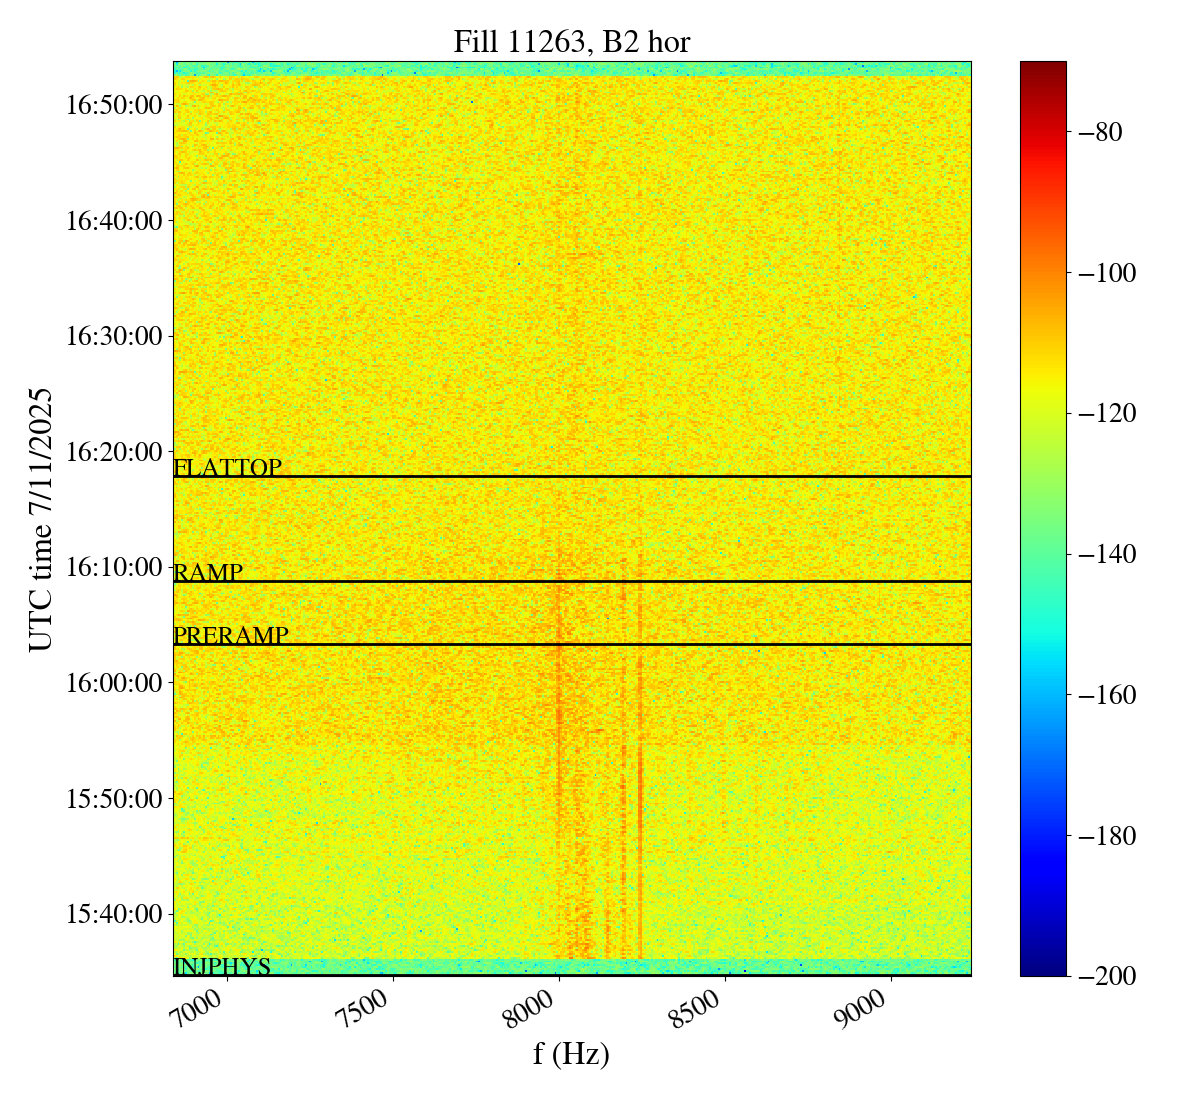
Task: Click the 16:30:00 time tick label
Action: click(114, 336)
